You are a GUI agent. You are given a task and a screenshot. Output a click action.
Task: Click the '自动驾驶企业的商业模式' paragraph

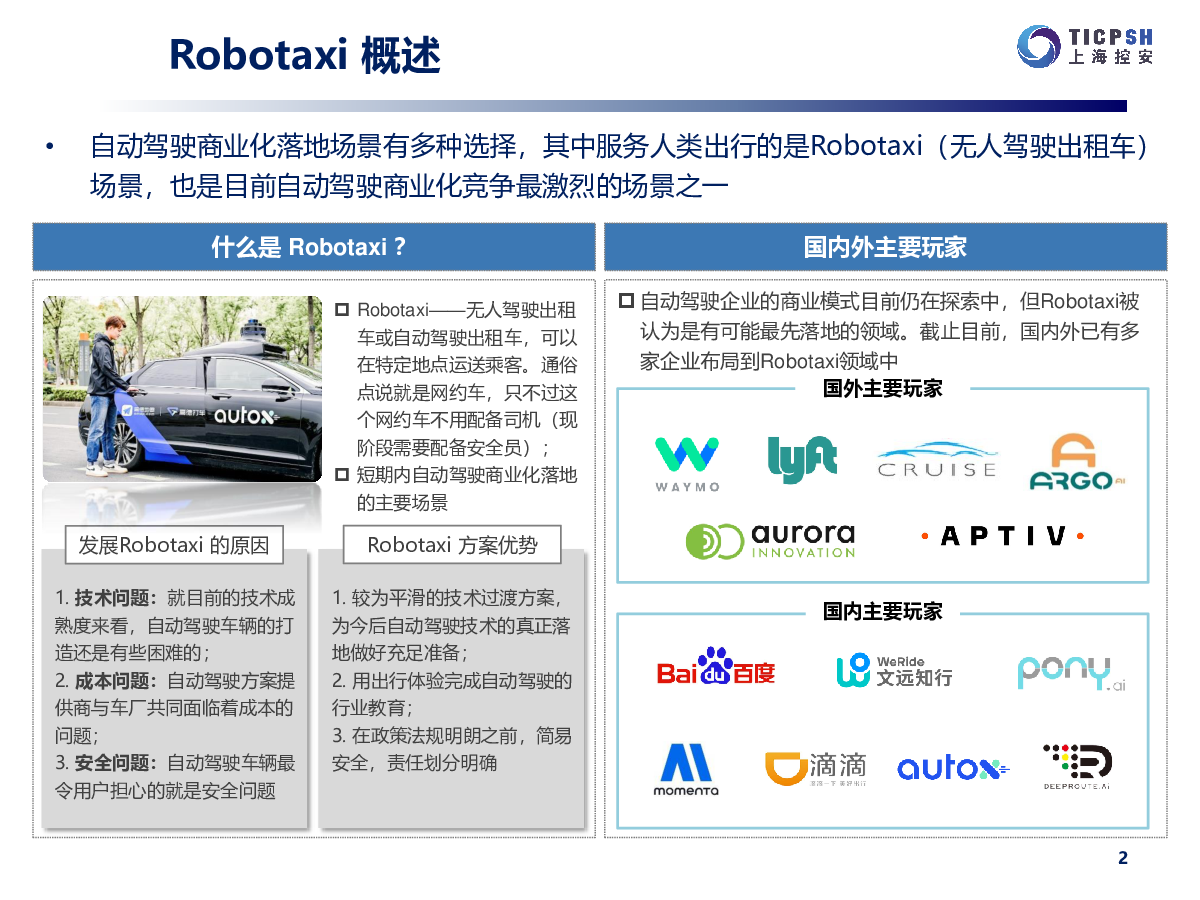point(880,331)
